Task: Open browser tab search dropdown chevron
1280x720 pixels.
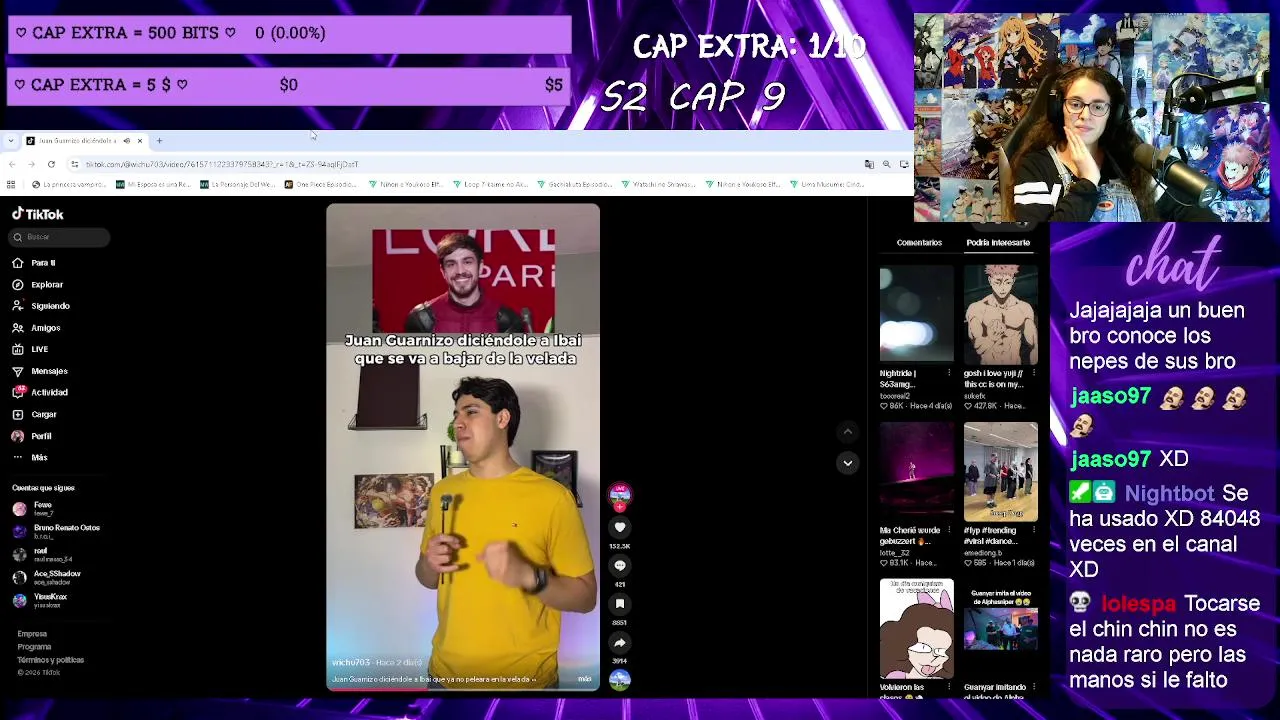Action: point(10,141)
